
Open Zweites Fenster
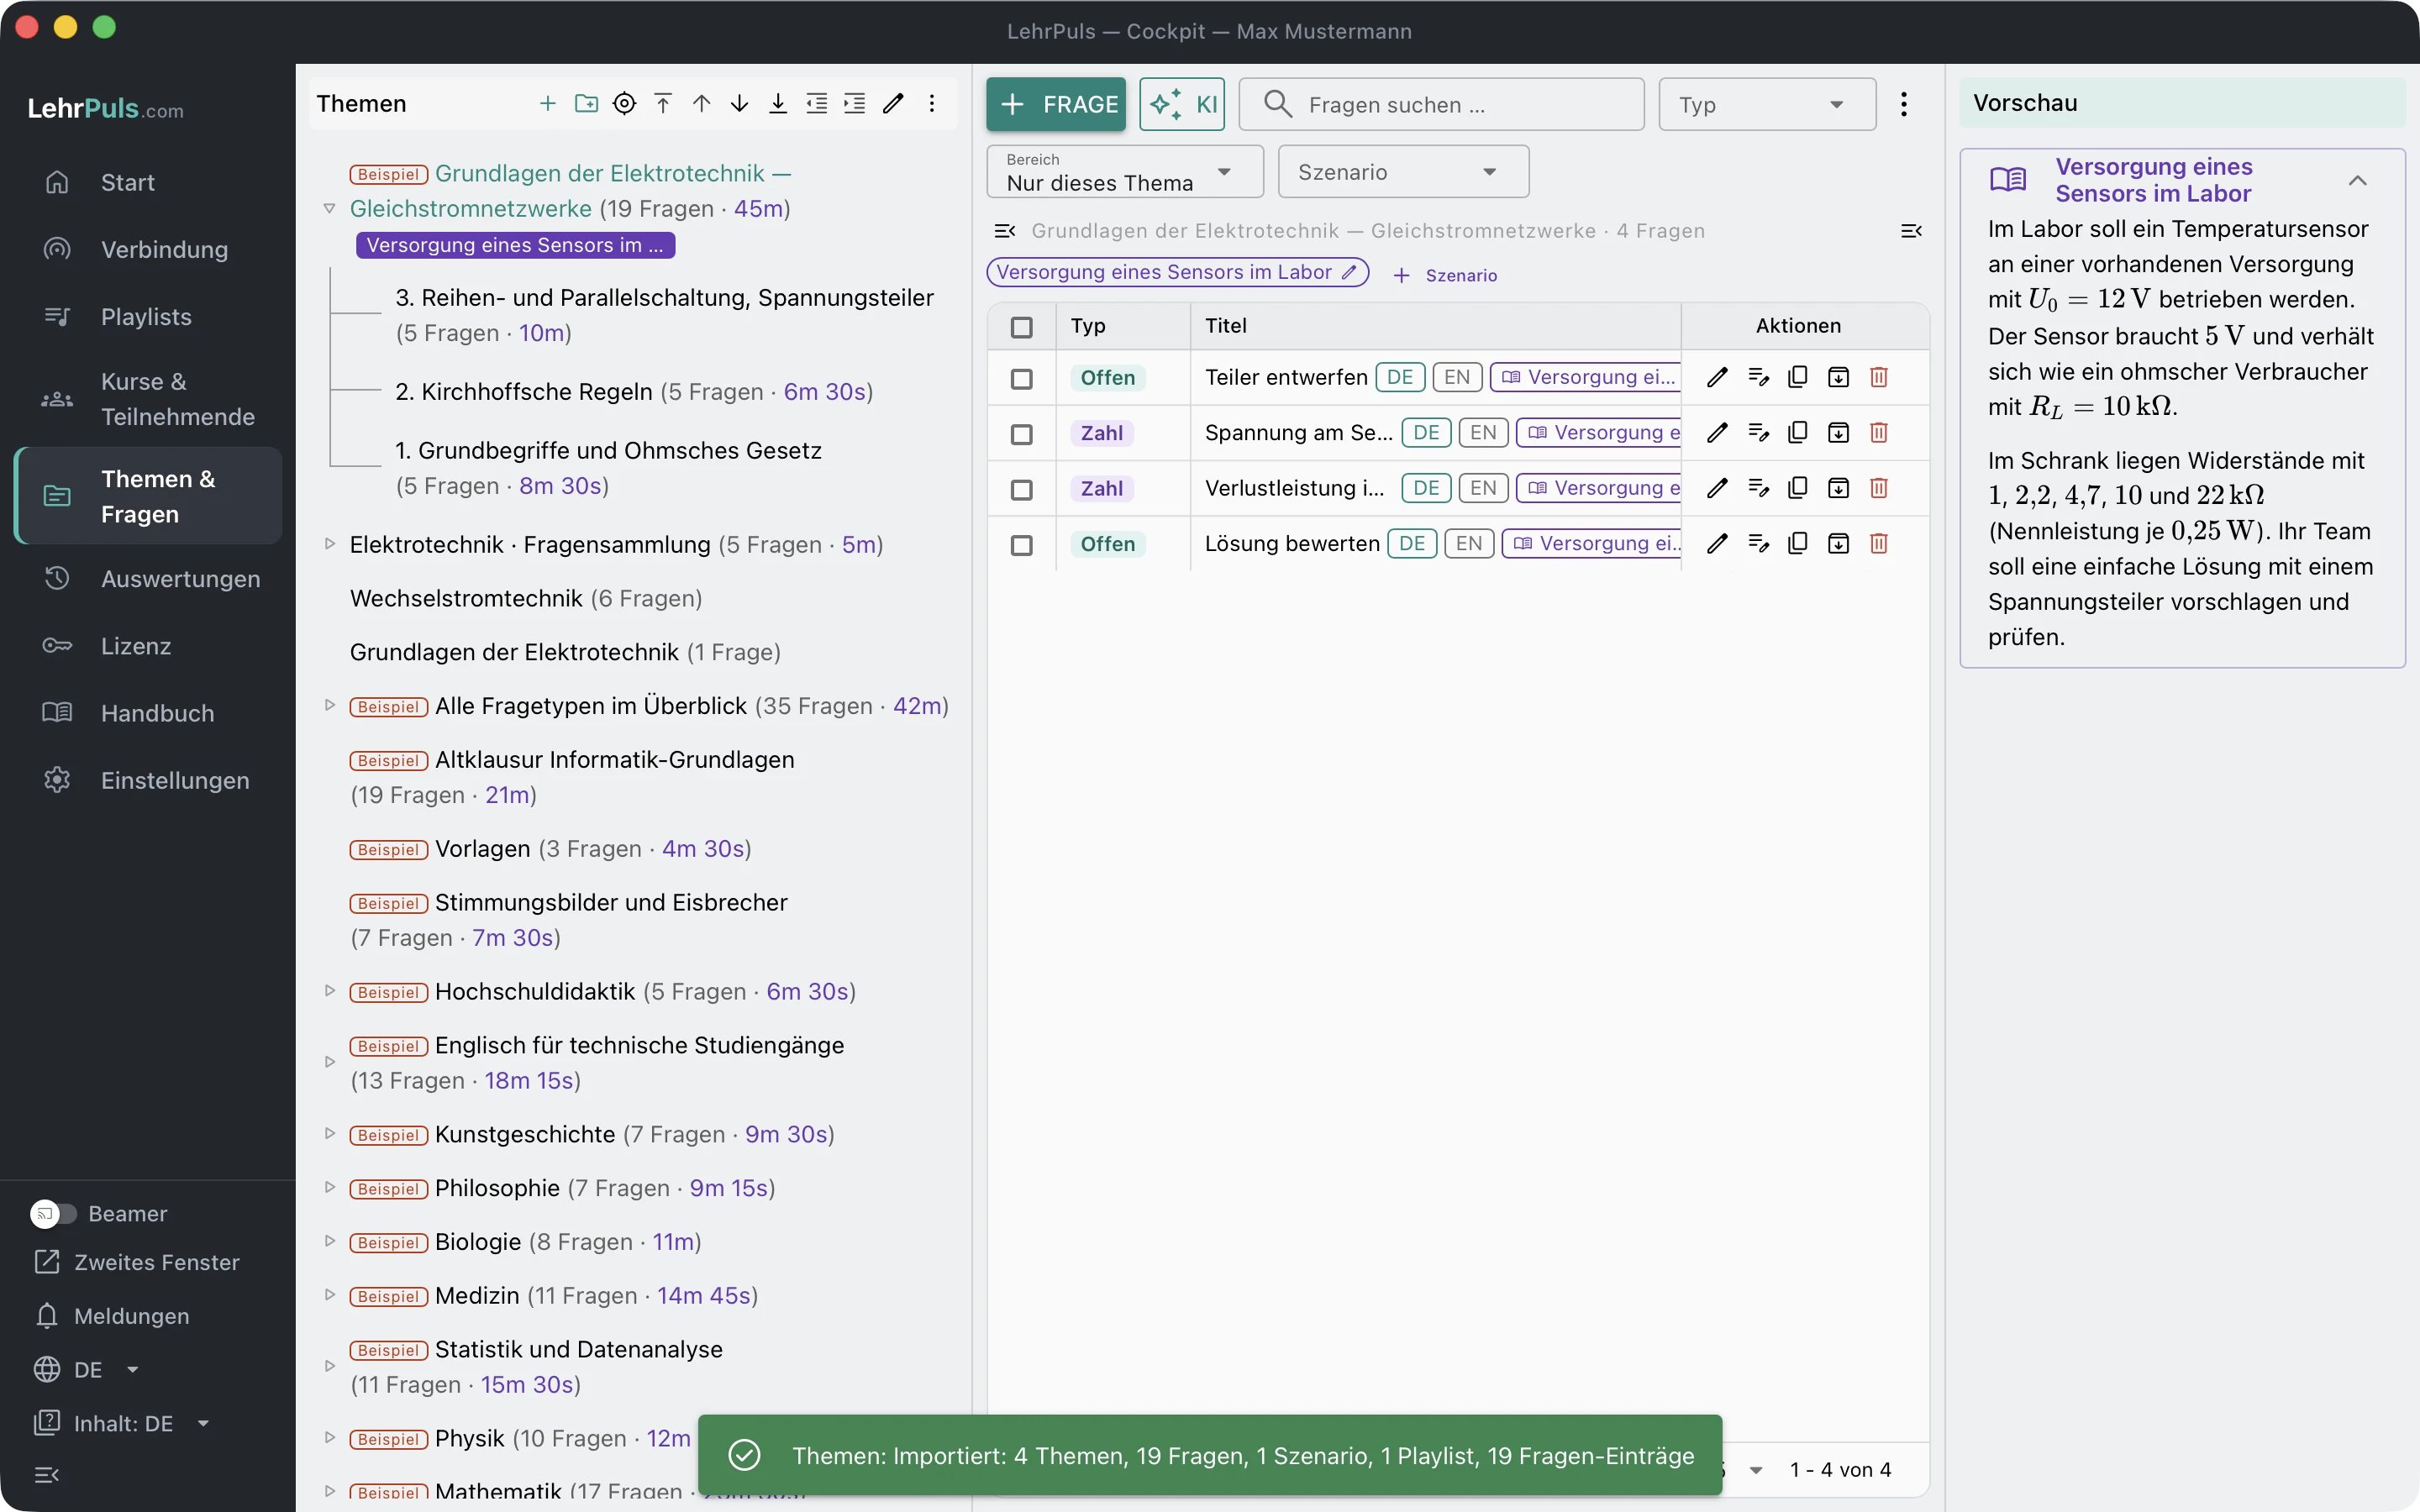coord(136,1262)
